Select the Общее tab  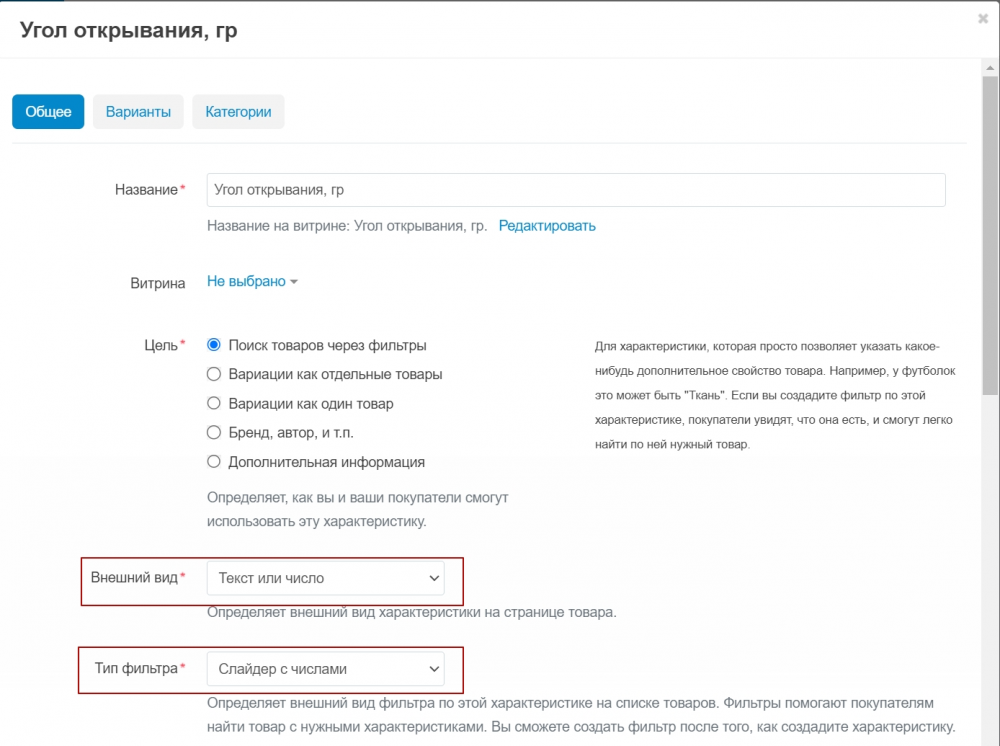tap(48, 112)
